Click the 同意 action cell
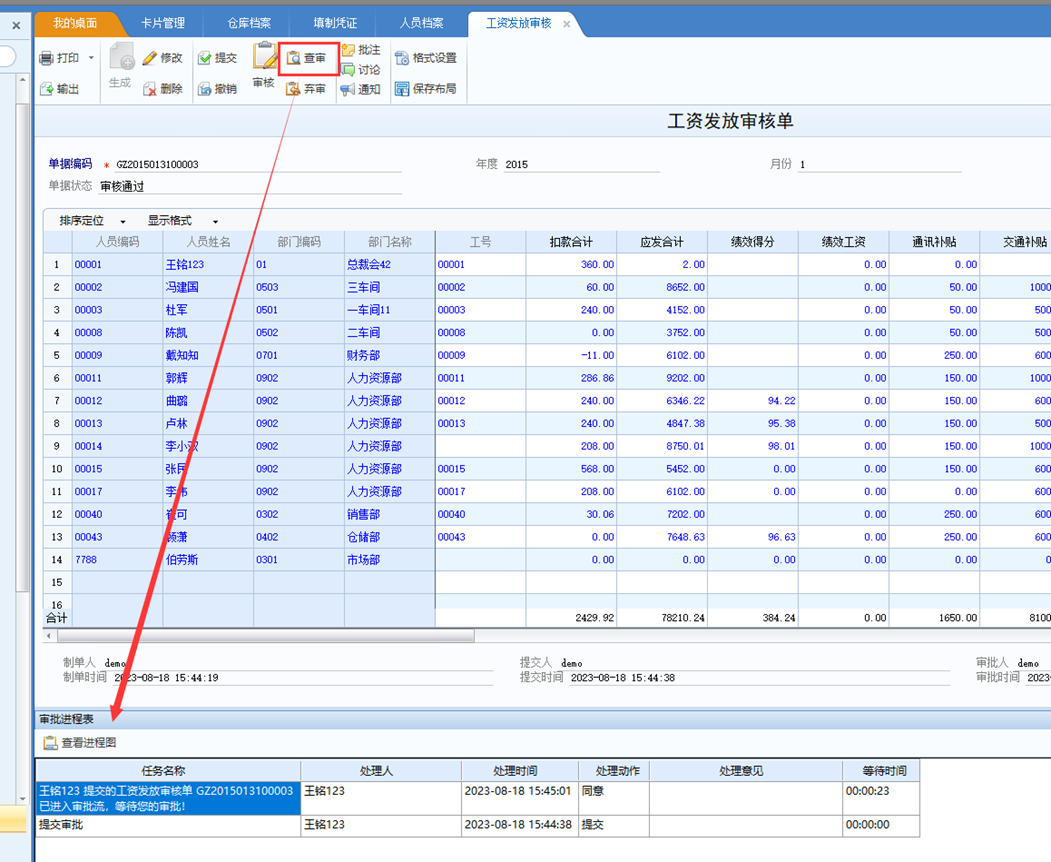Viewport: 1051px width, 862px height. [x=614, y=798]
